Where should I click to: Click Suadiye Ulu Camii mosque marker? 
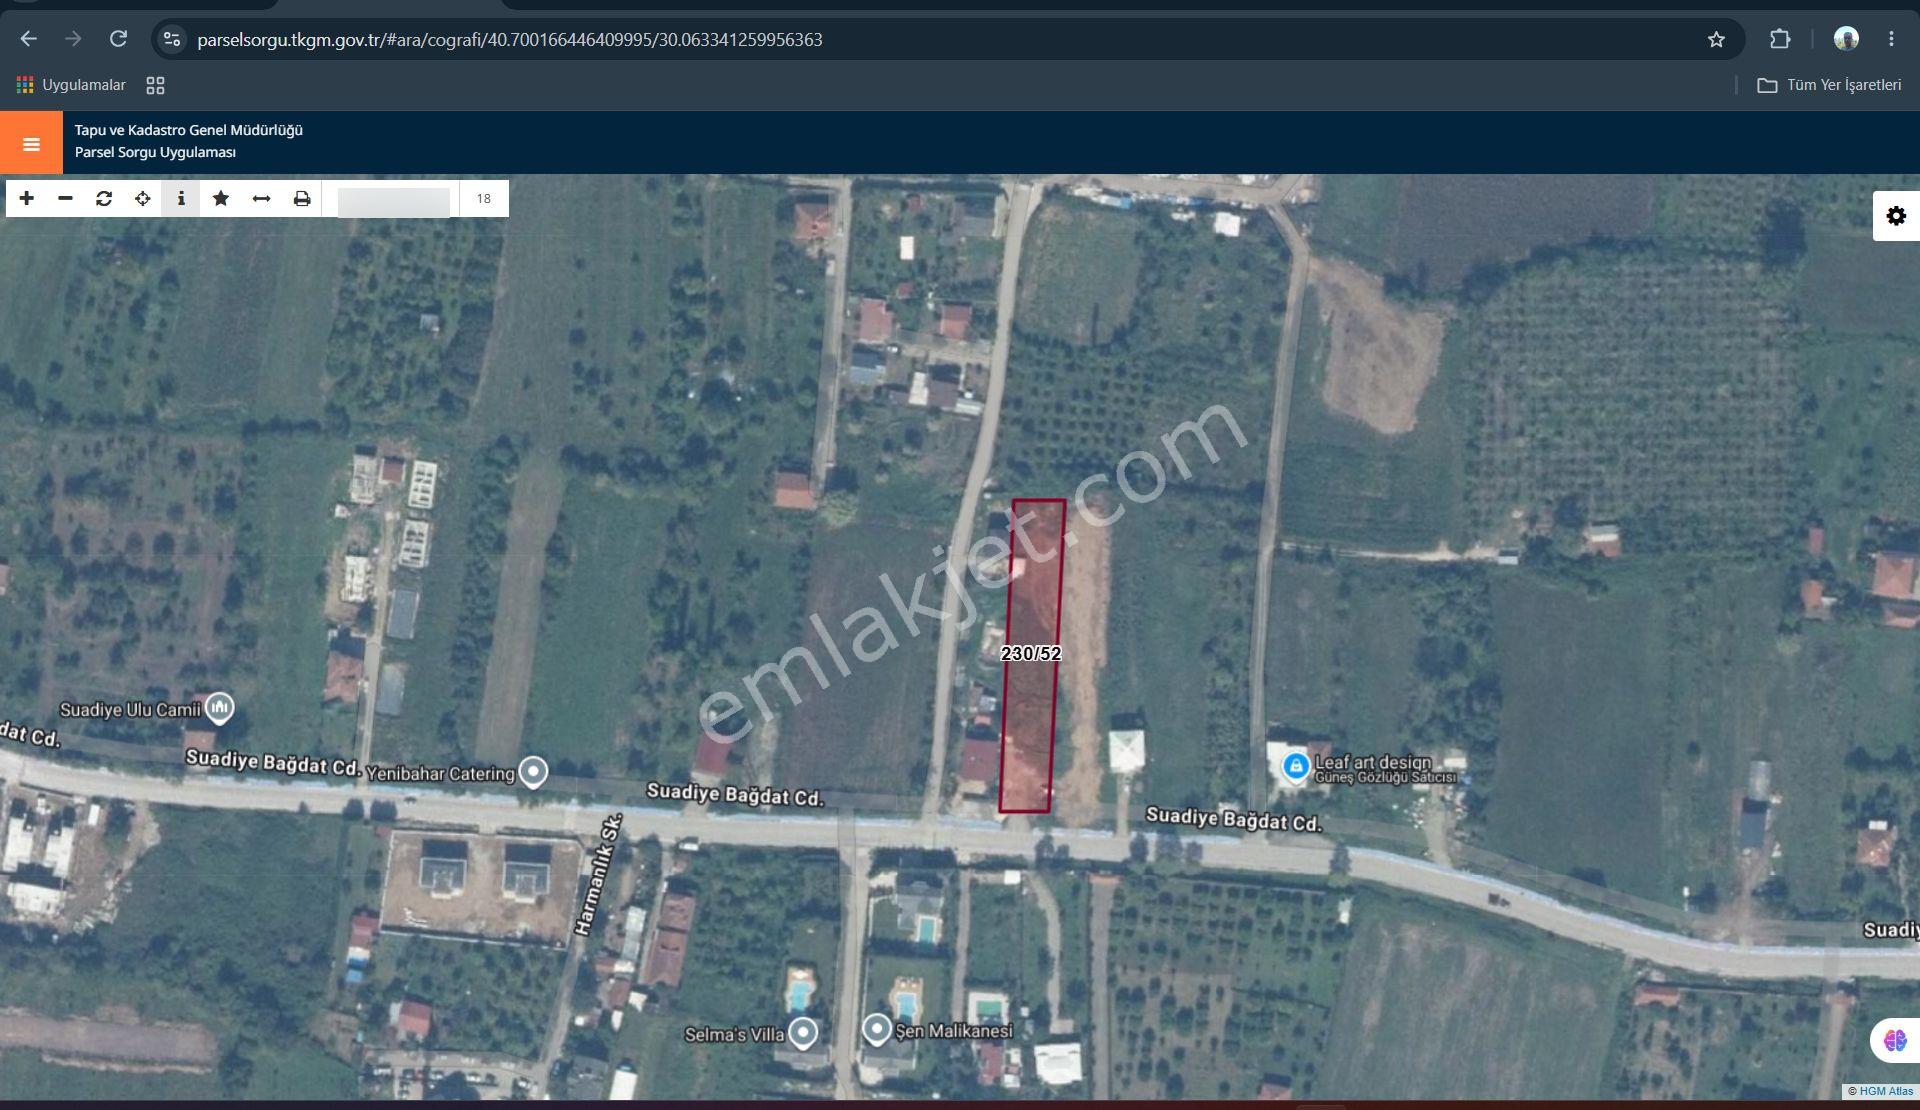pos(220,708)
